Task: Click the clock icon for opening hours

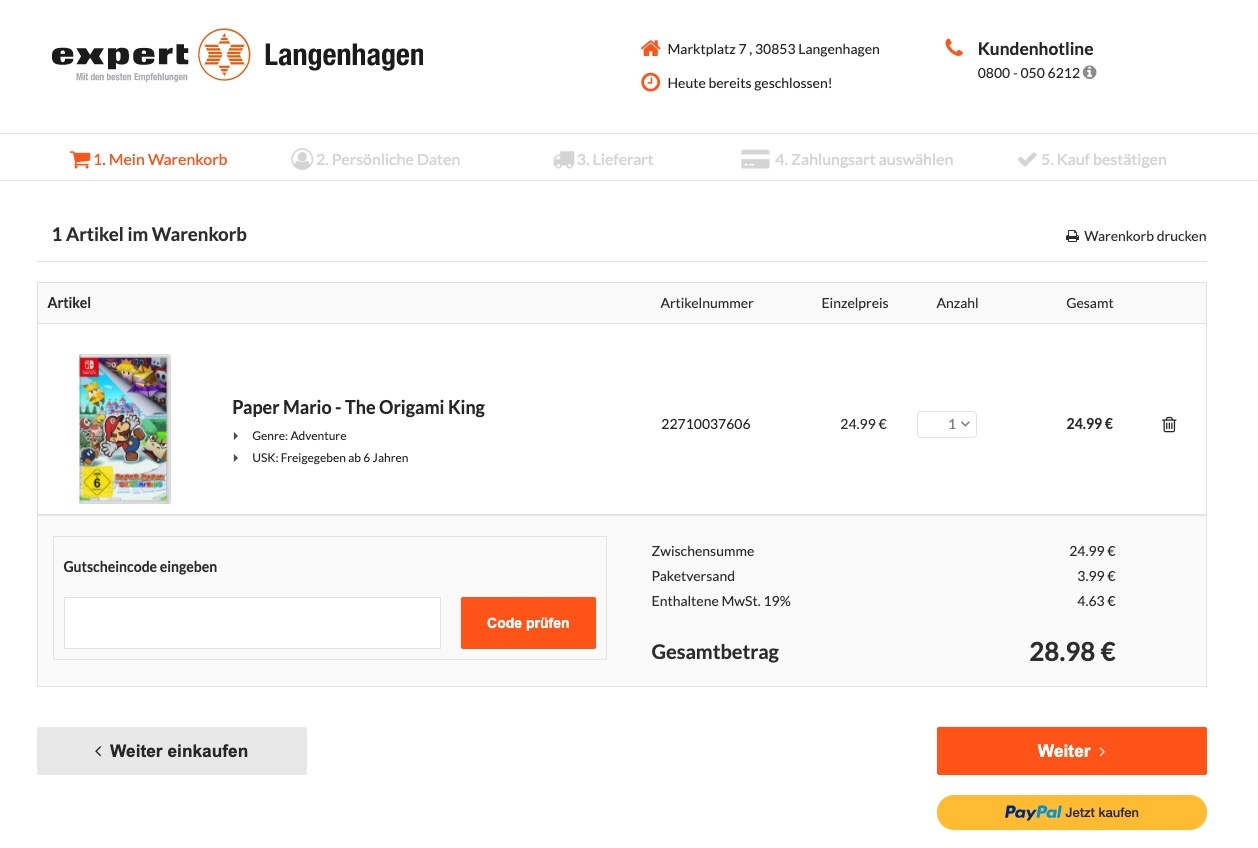Action: click(650, 82)
